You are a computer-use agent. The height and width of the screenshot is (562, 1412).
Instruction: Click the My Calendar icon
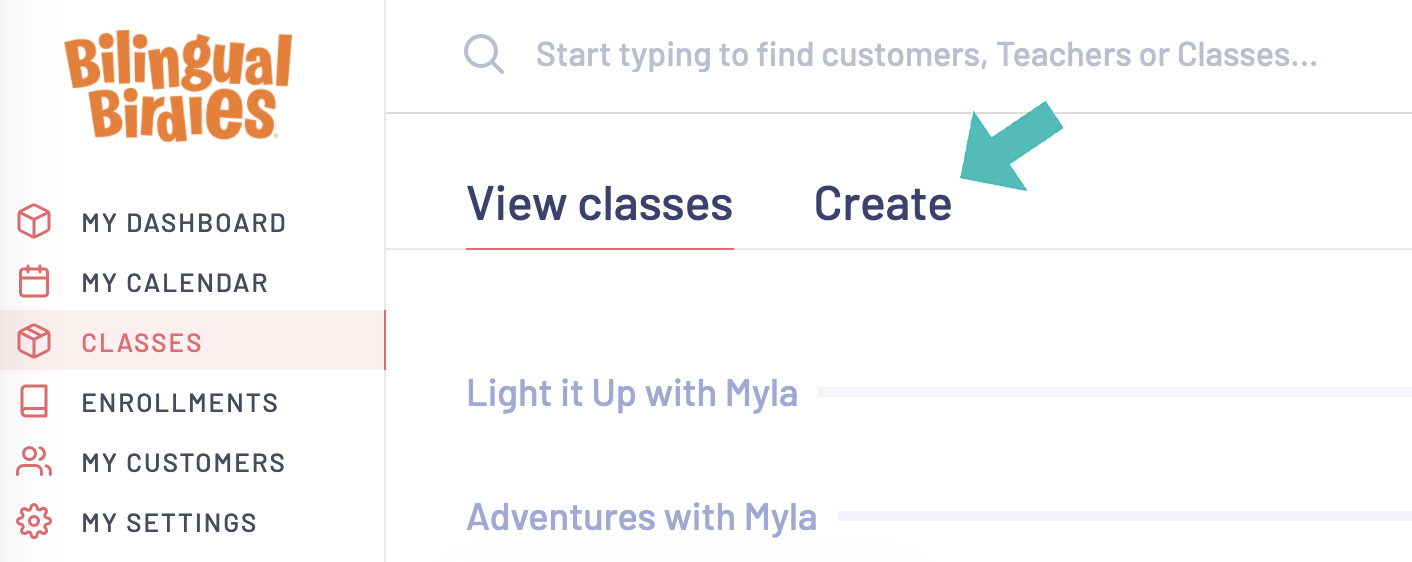(x=34, y=282)
